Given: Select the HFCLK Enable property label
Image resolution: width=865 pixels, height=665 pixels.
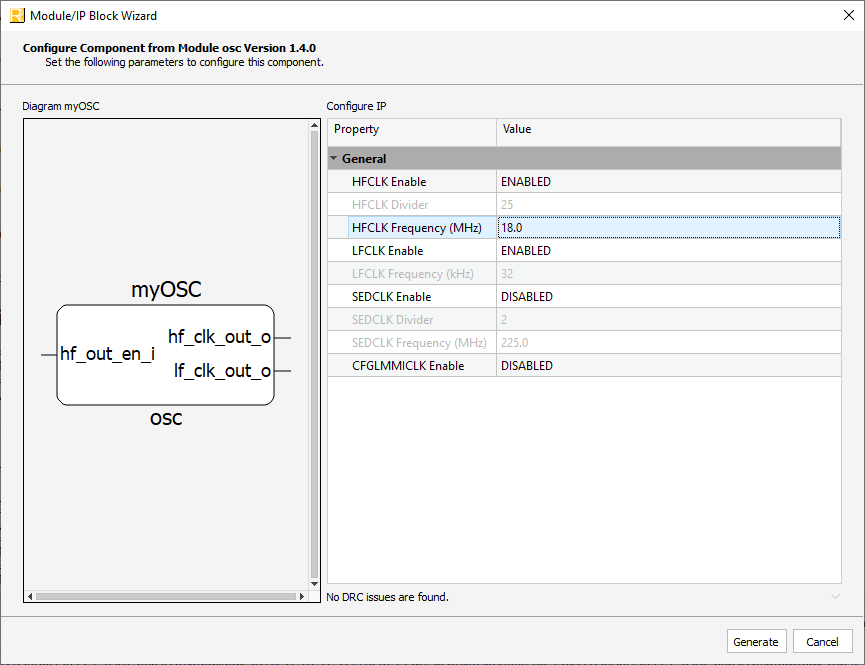Looking at the screenshot, I should [x=389, y=182].
